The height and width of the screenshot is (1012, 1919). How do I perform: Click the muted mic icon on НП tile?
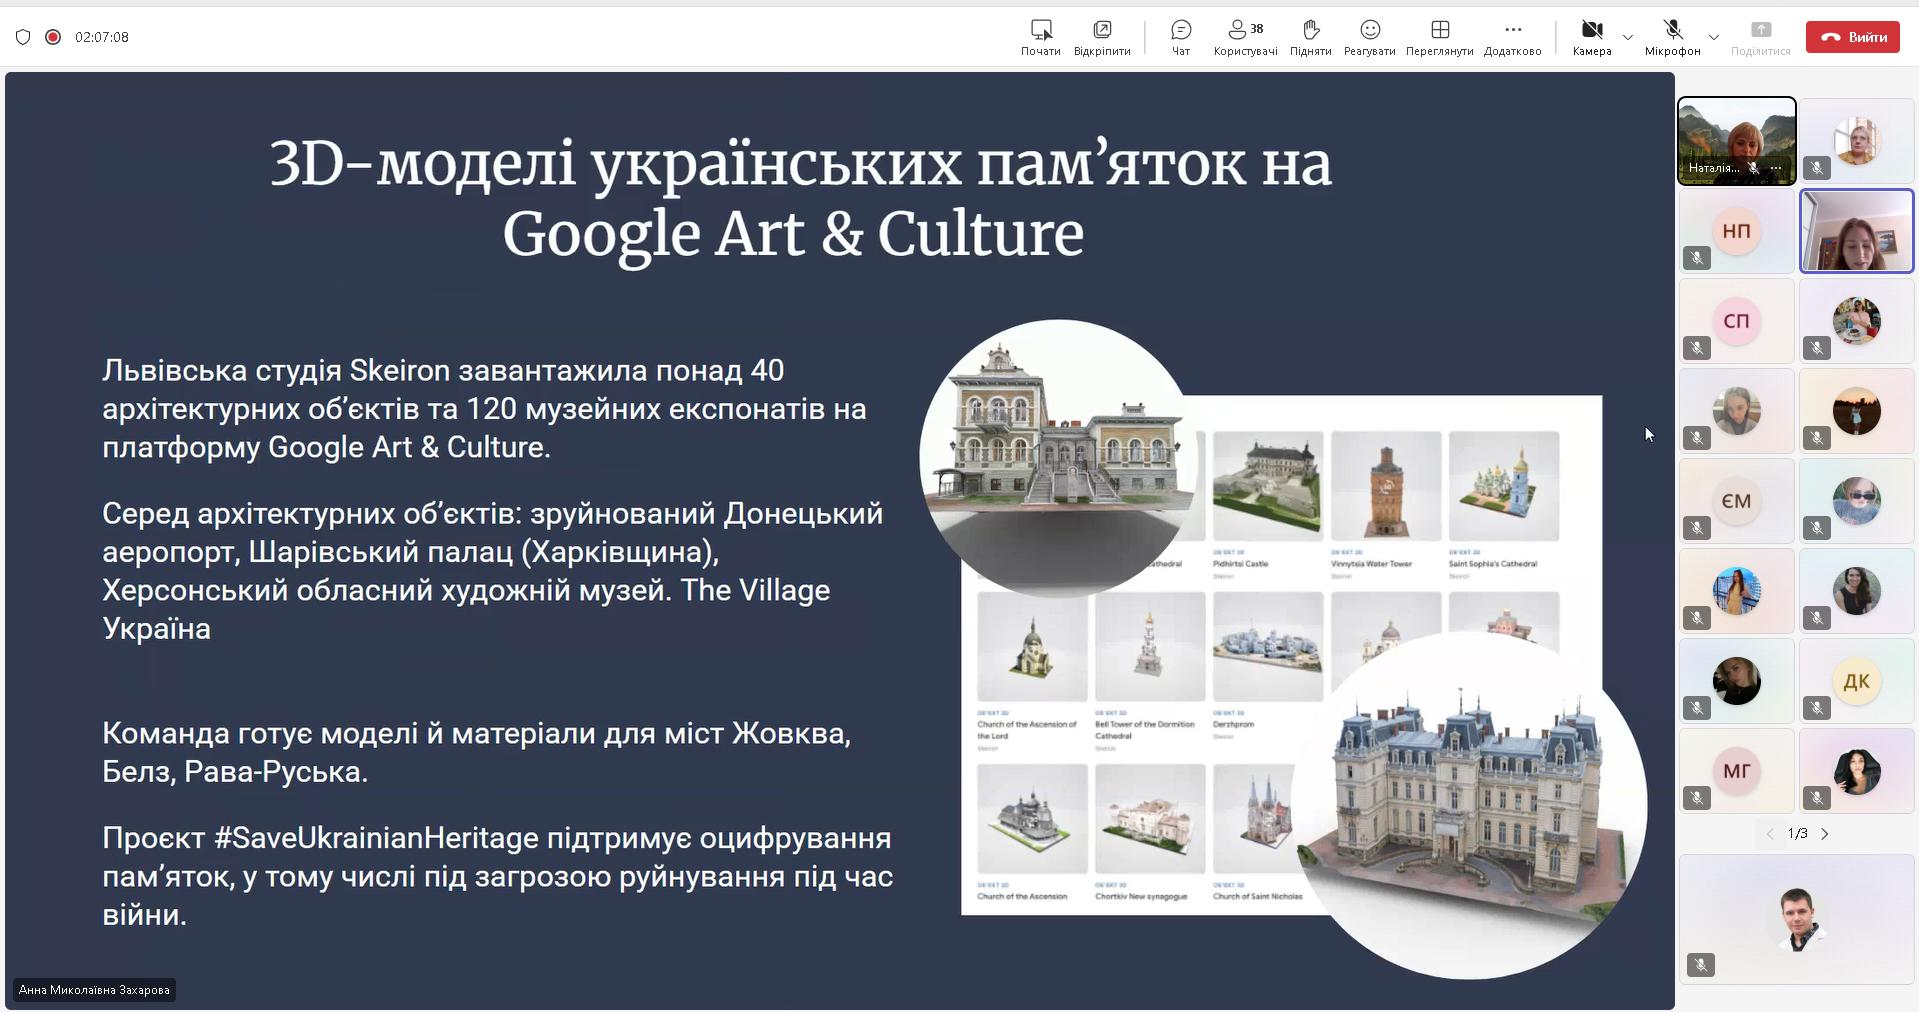(x=1697, y=258)
